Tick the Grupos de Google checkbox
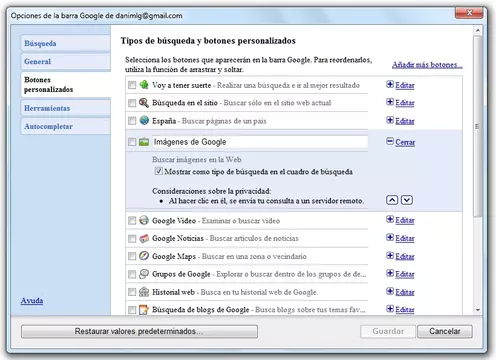Screen dimensions: 496x360 pos(132,274)
